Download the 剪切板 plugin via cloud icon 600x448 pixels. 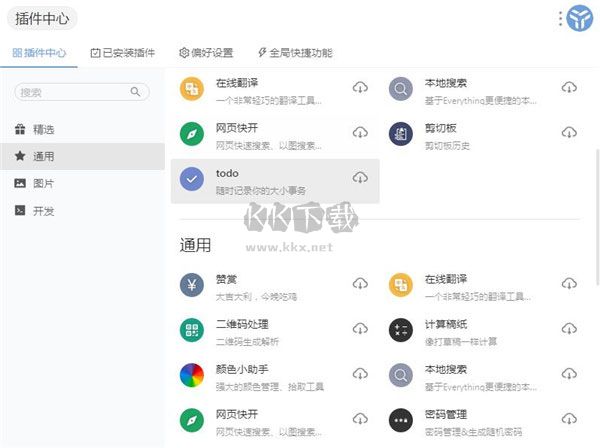[569, 133]
